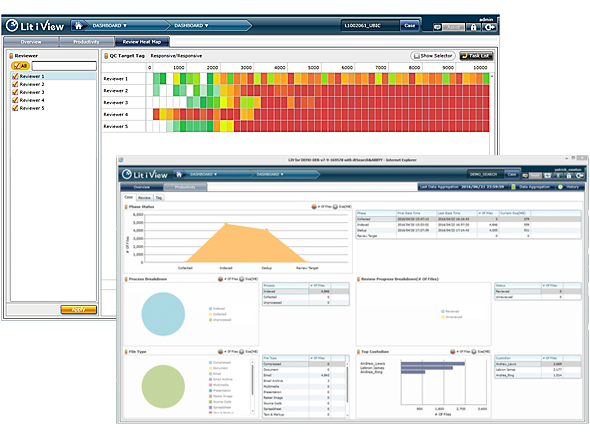Select # Of Files radio in Phase Status

(x=314, y=207)
